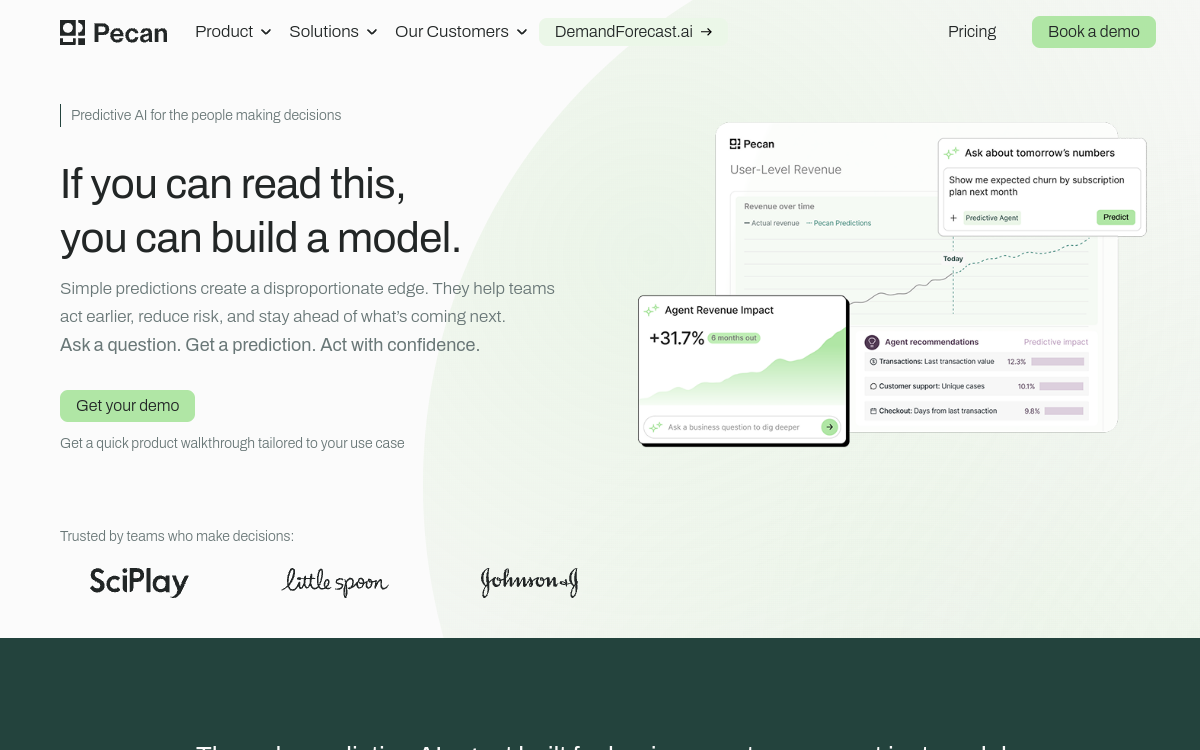Click the lightbulb icon by Agent recommendations
Image resolution: width=1200 pixels, height=750 pixels.
(872, 342)
